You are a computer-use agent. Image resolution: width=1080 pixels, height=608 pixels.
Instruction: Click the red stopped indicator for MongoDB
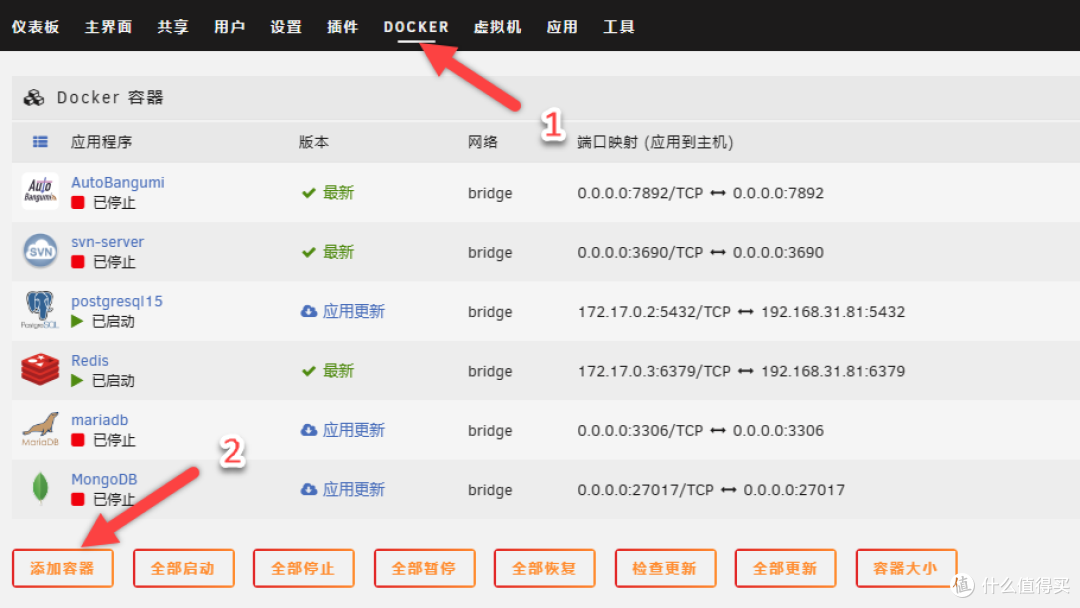pos(77,499)
